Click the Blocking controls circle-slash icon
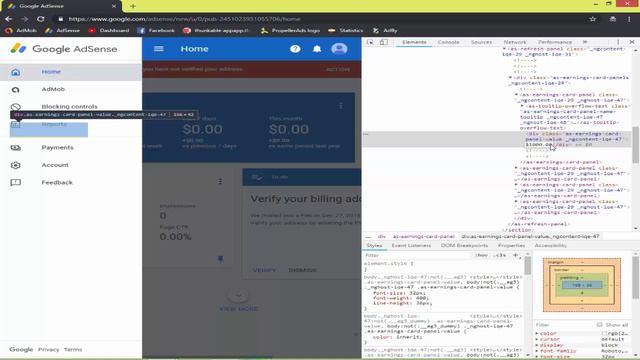Viewport: 640px width, 360px height. pos(16,107)
